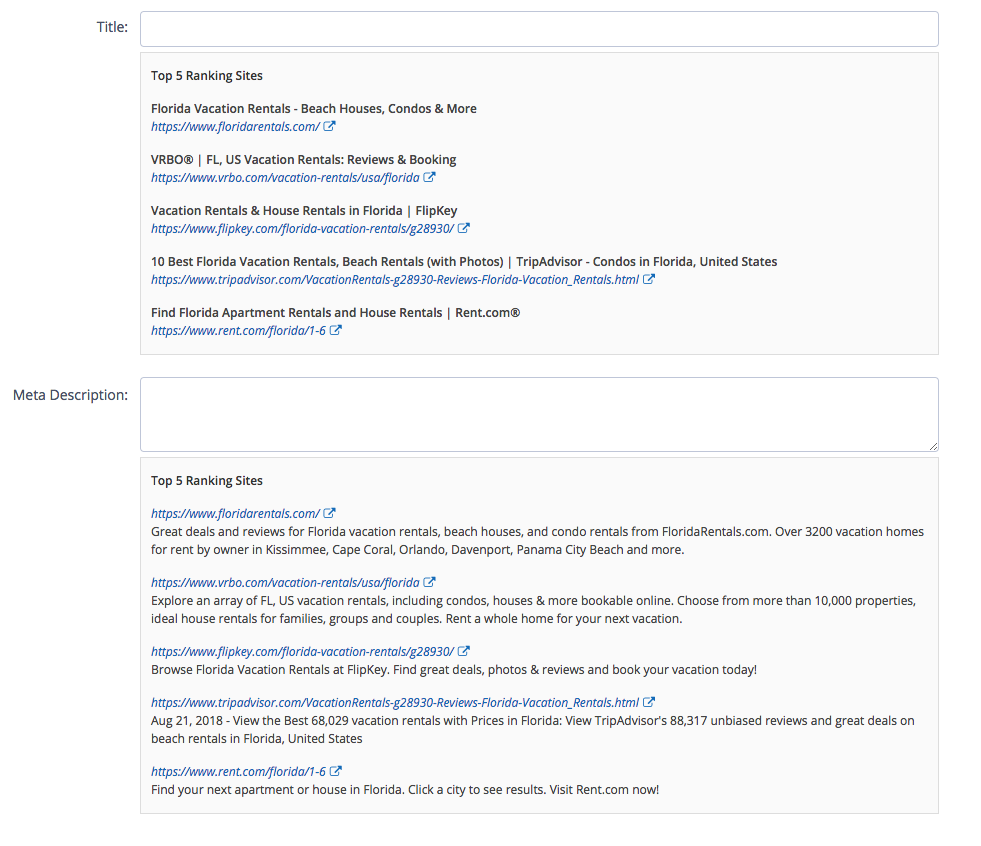This screenshot has width=981, height=846.
Task: Open the tripadvisor.com VacationRentals link under Title
Action: (x=395, y=280)
